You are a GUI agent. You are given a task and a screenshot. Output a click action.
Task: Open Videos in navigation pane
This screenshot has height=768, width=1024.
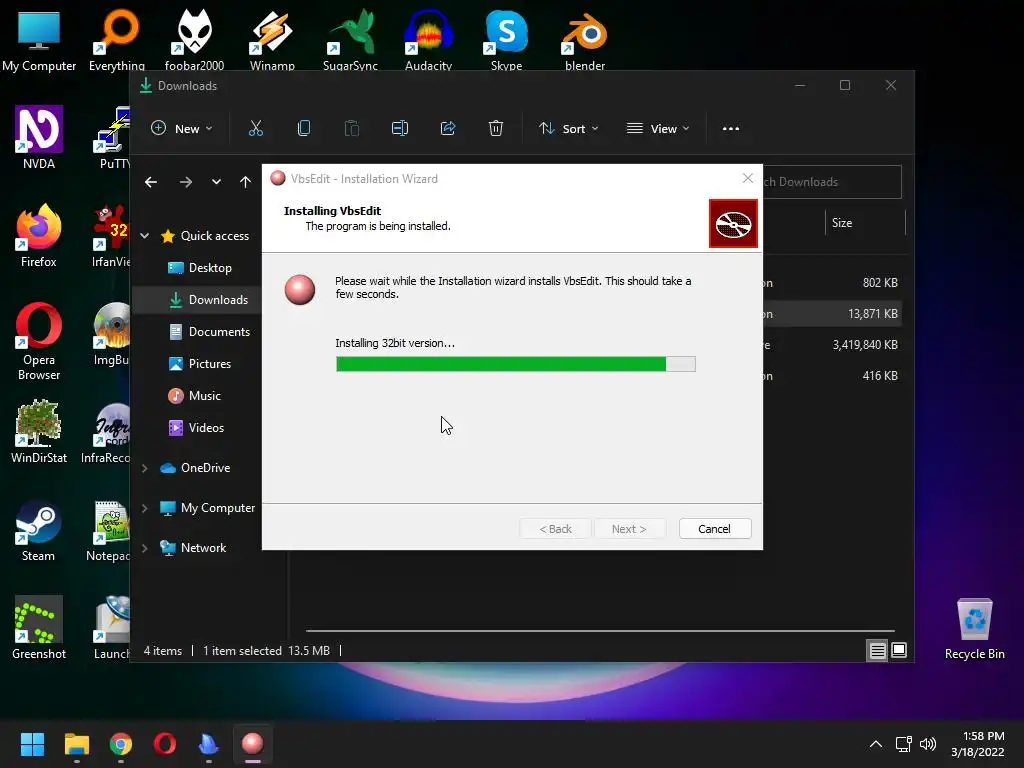(196, 428)
